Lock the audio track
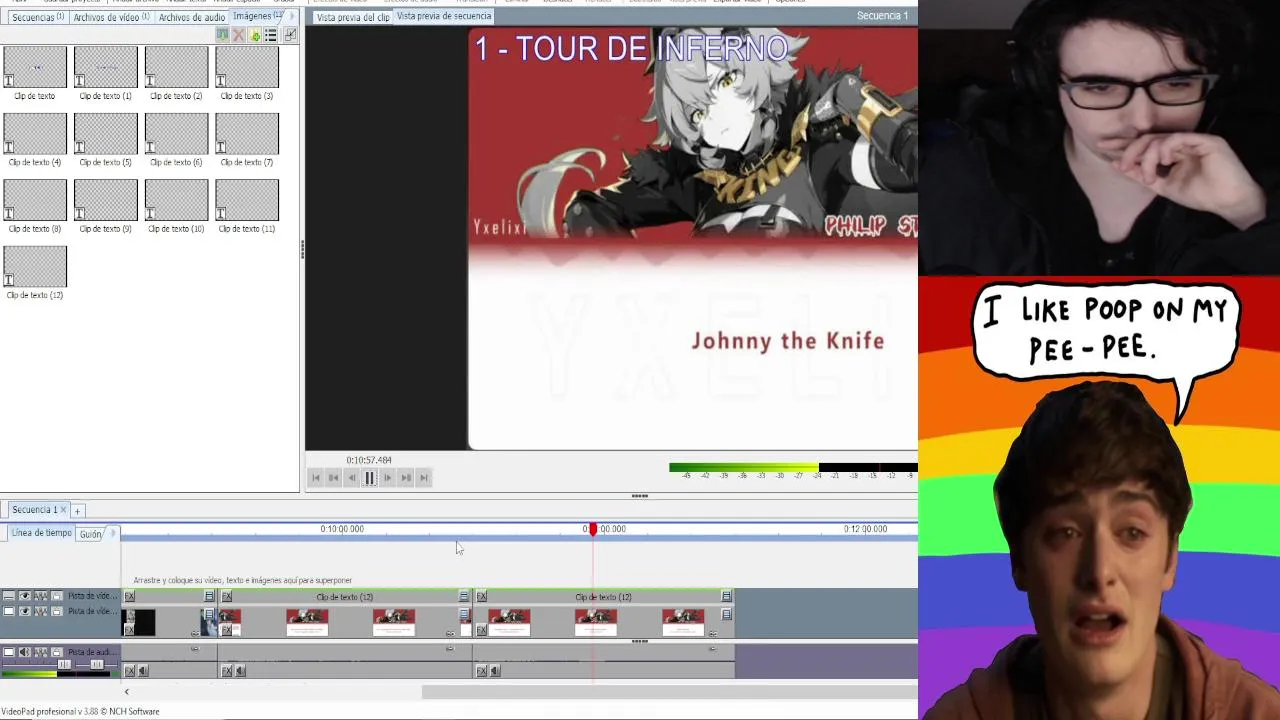 [57, 652]
